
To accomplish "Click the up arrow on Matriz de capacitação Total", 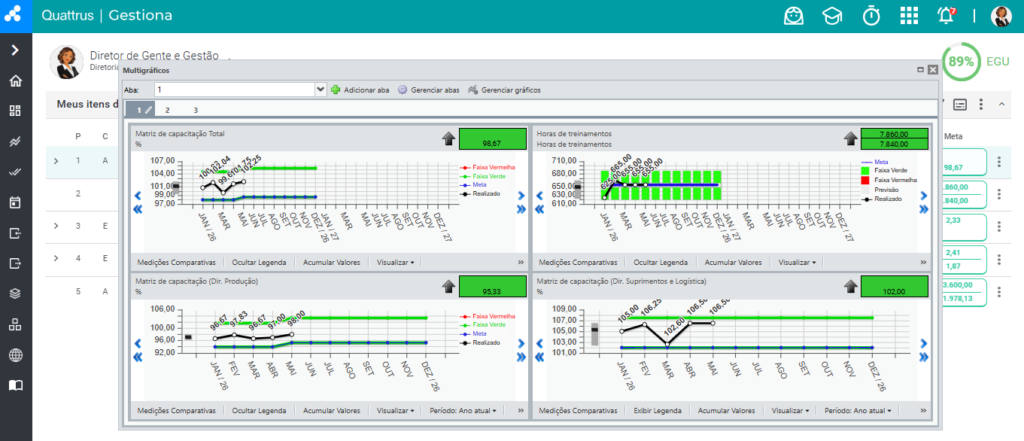I will click(x=449, y=138).
